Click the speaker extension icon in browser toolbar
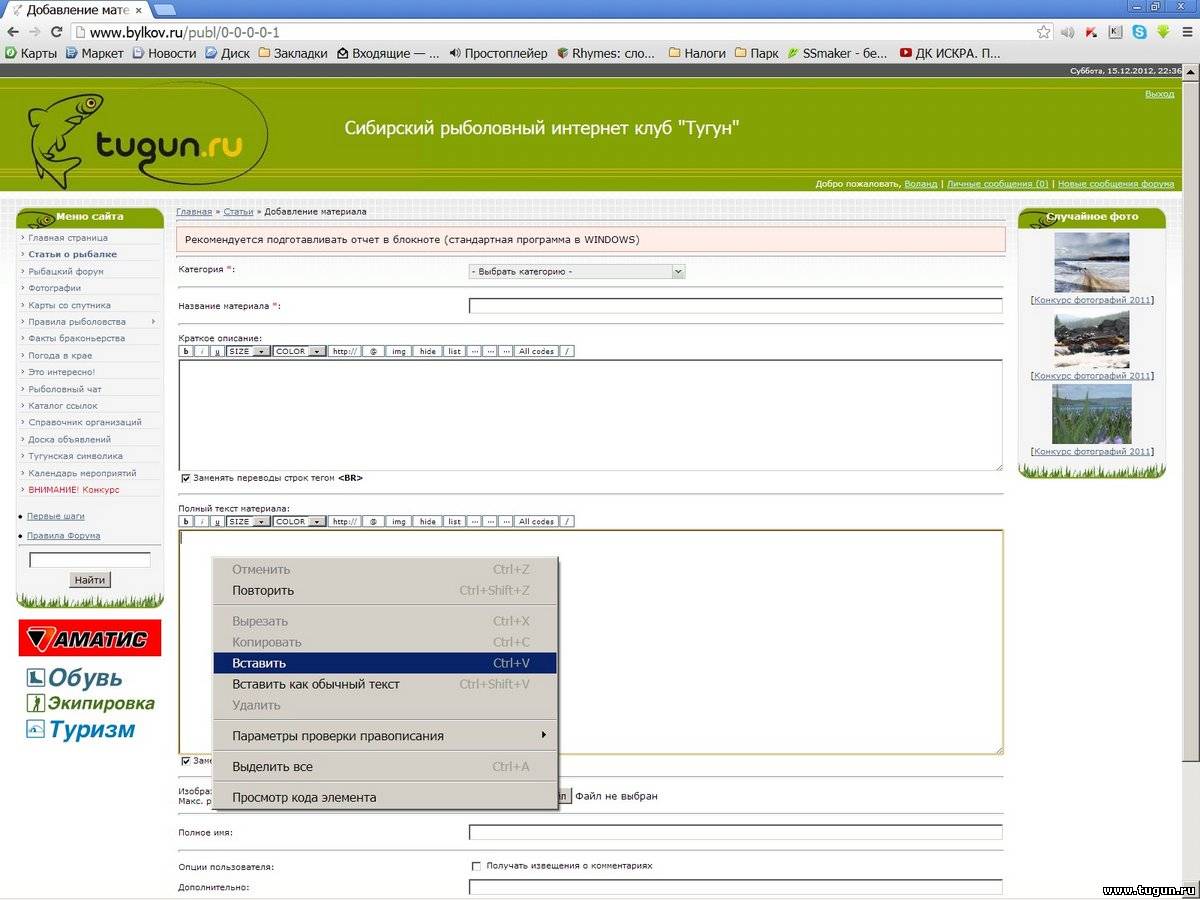The width and height of the screenshot is (1200, 900). 1068,32
